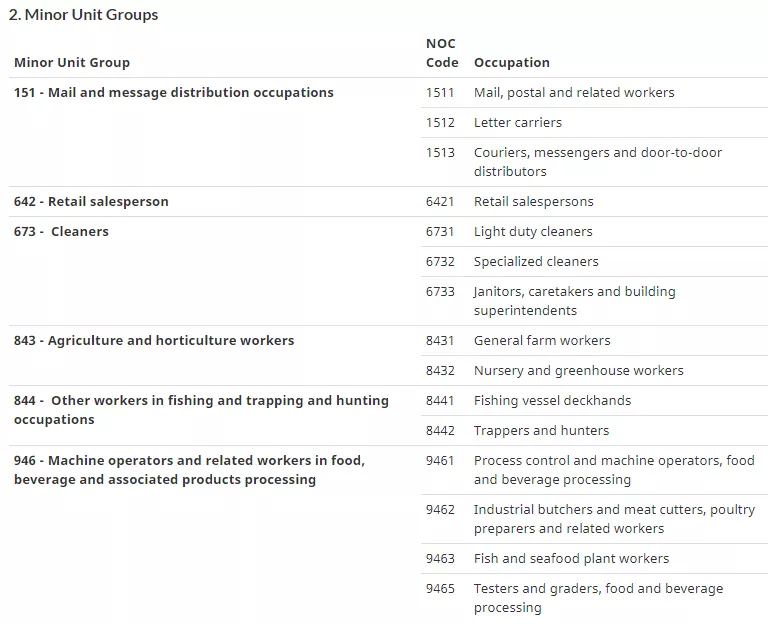Viewport: 768px width, 624px height.
Task: Click the NOC Code column header
Action: pyautogui.click(x=441, y=52)
